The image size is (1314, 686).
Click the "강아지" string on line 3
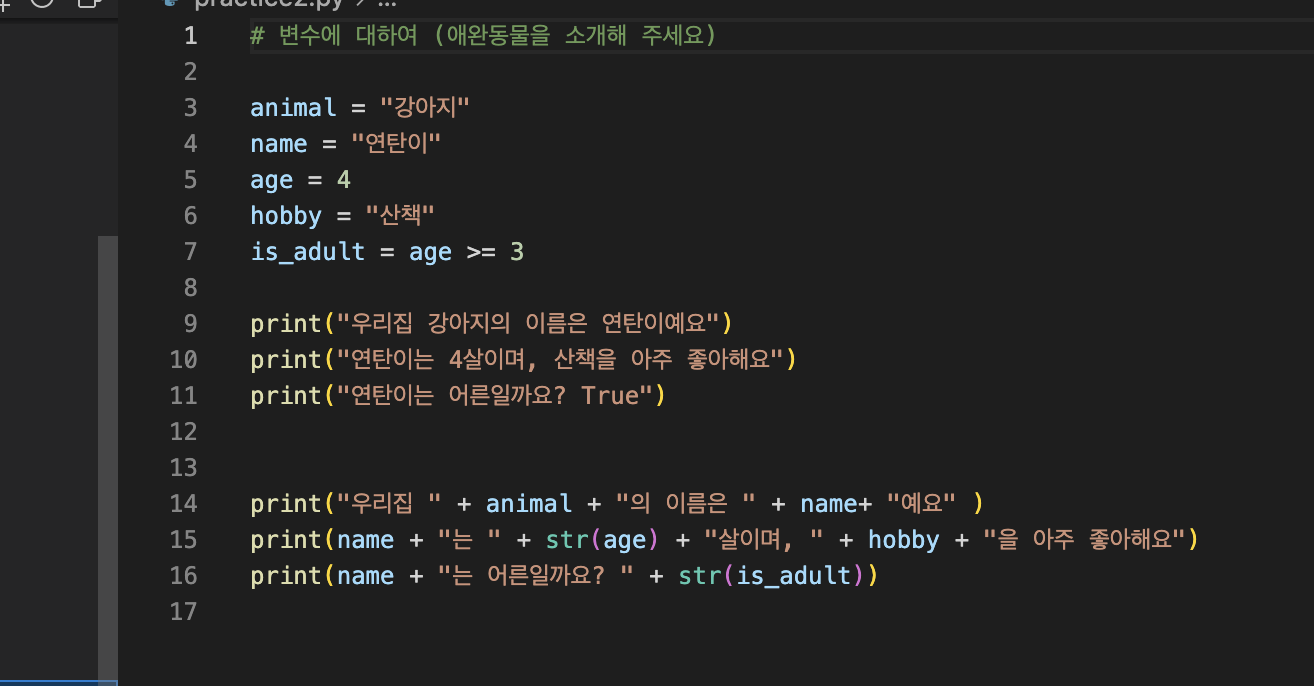[425, 108]
